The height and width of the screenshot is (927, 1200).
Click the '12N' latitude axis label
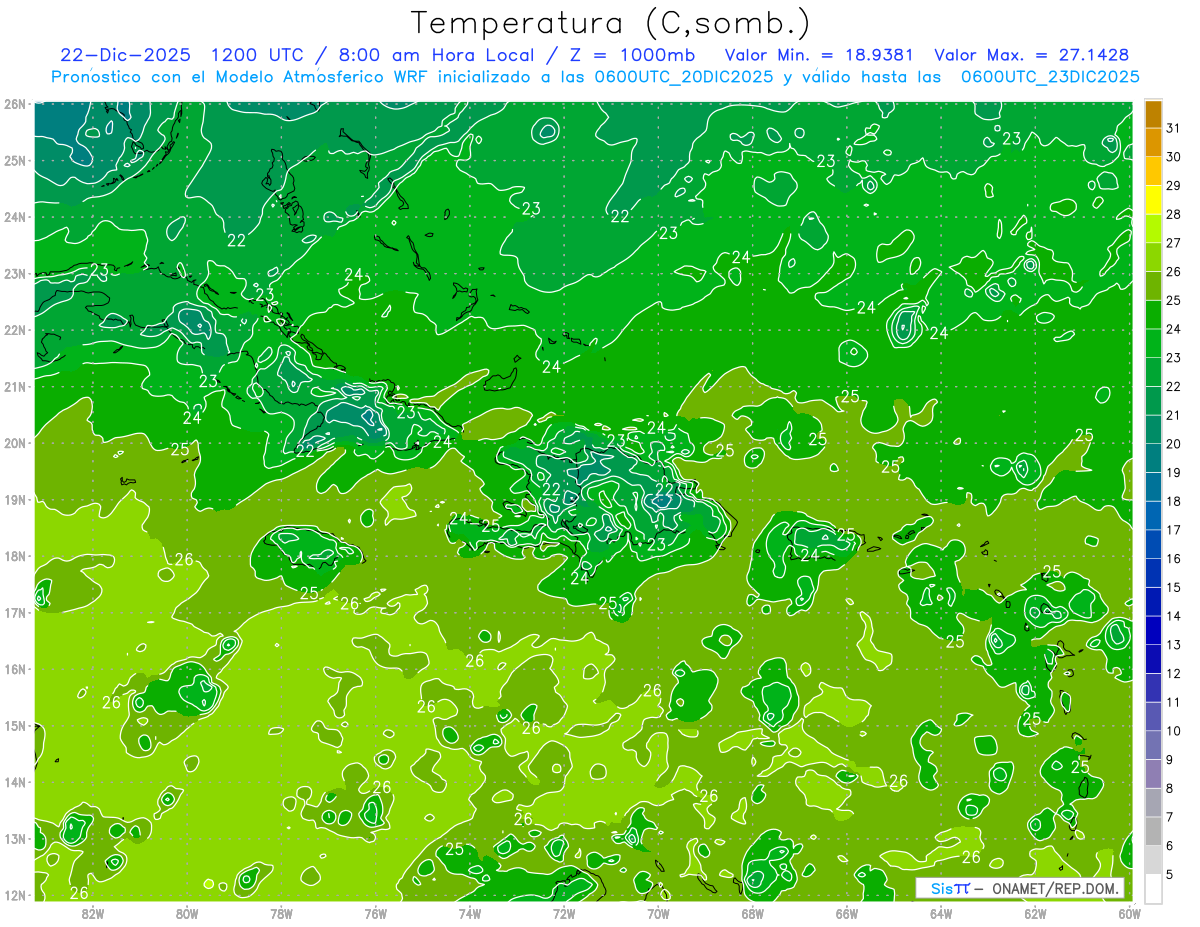pos(15,895)
